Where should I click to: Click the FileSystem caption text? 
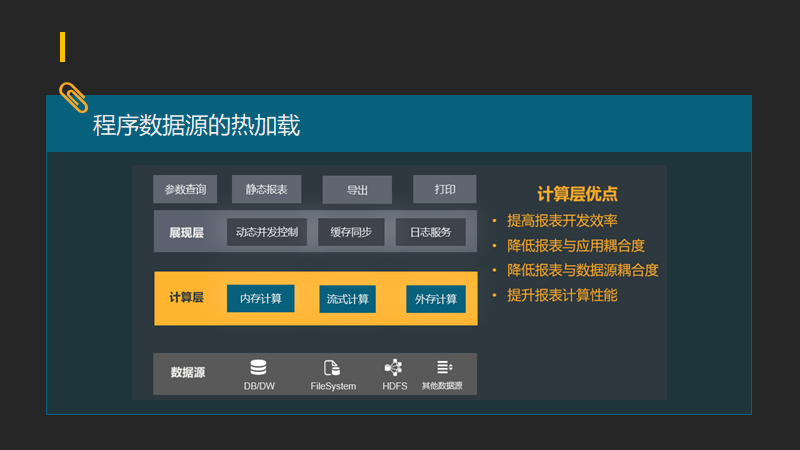tap(333, 386)
